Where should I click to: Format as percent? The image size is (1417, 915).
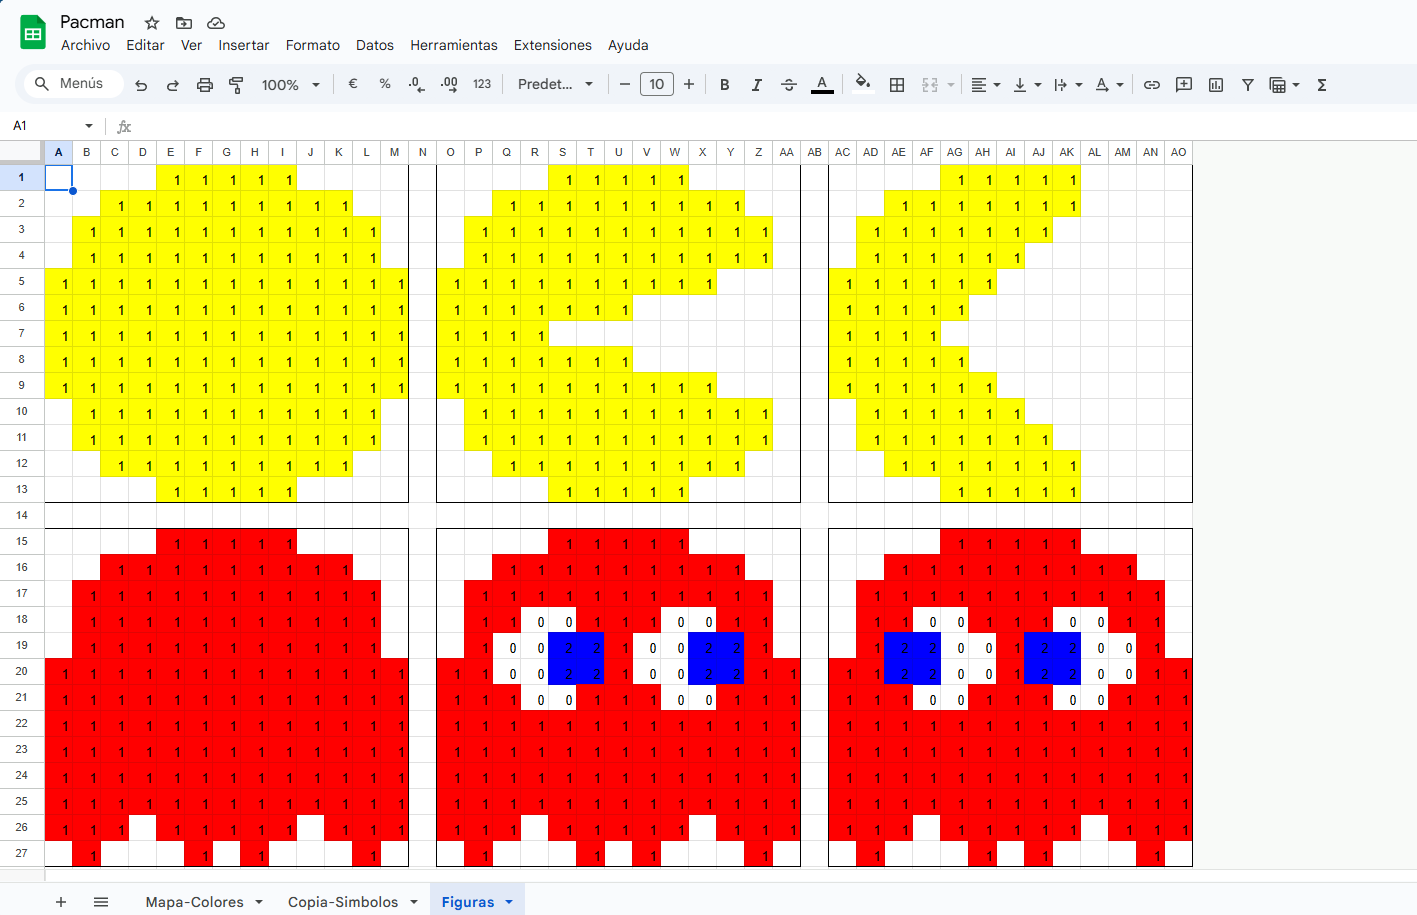click(385, 84)
